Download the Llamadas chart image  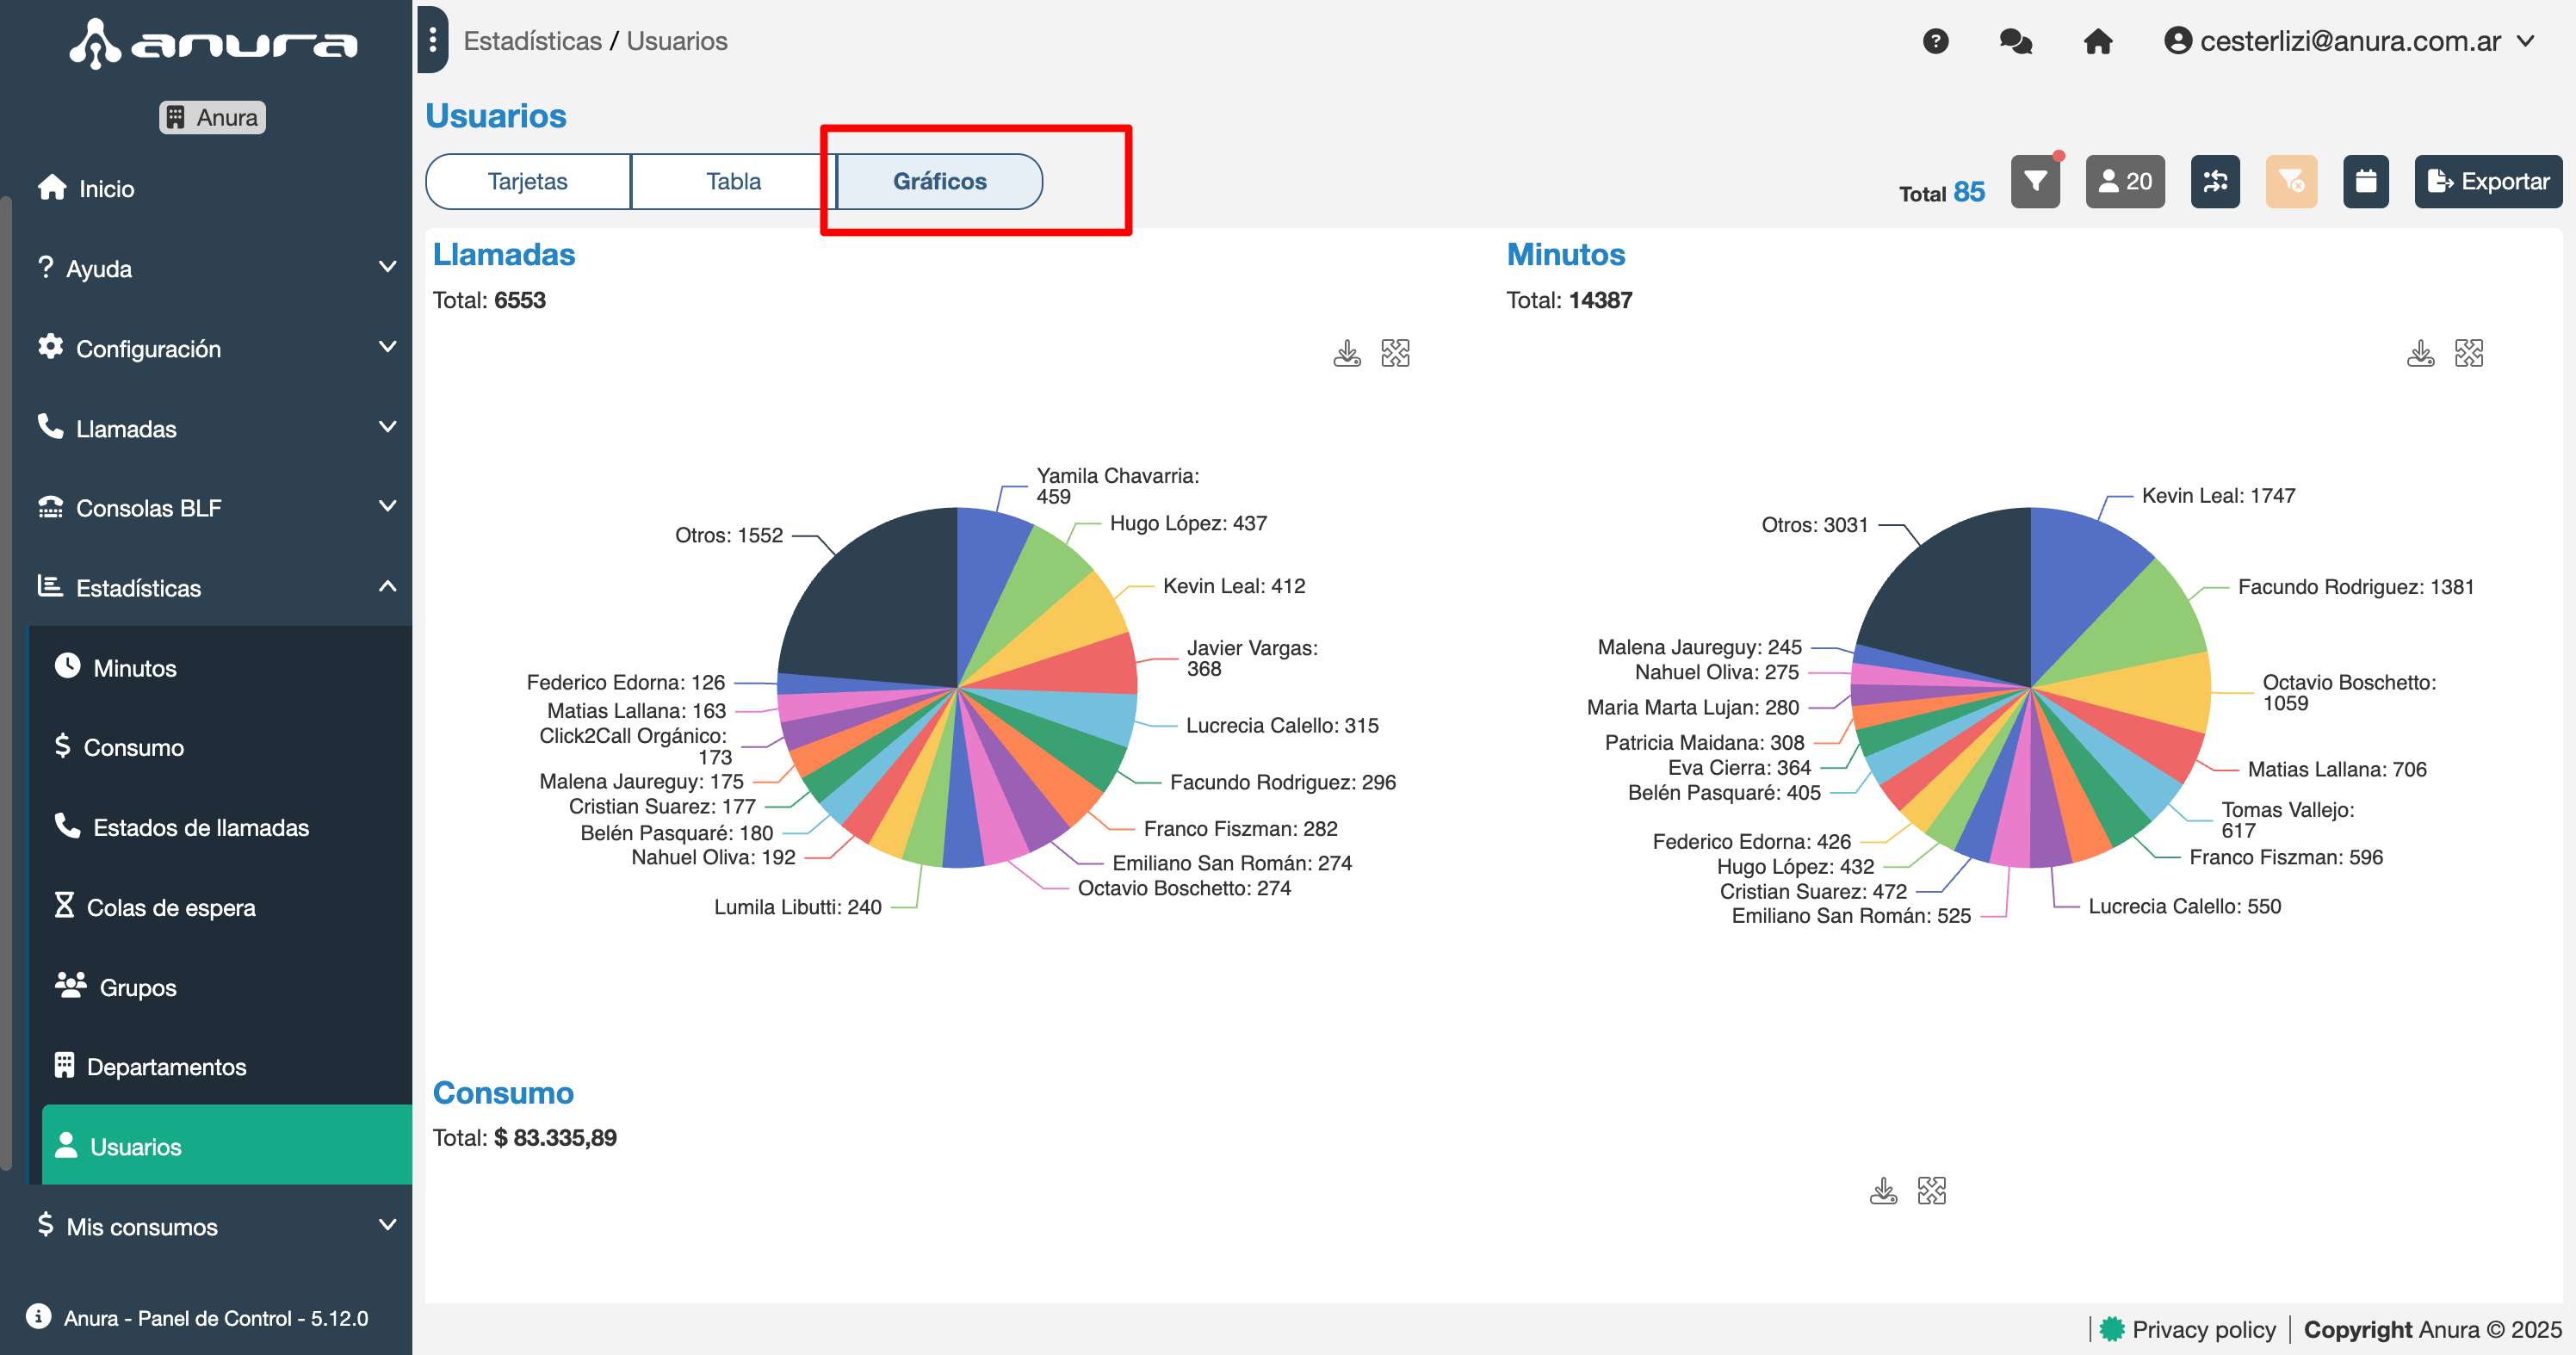[x=1347, y=353]
